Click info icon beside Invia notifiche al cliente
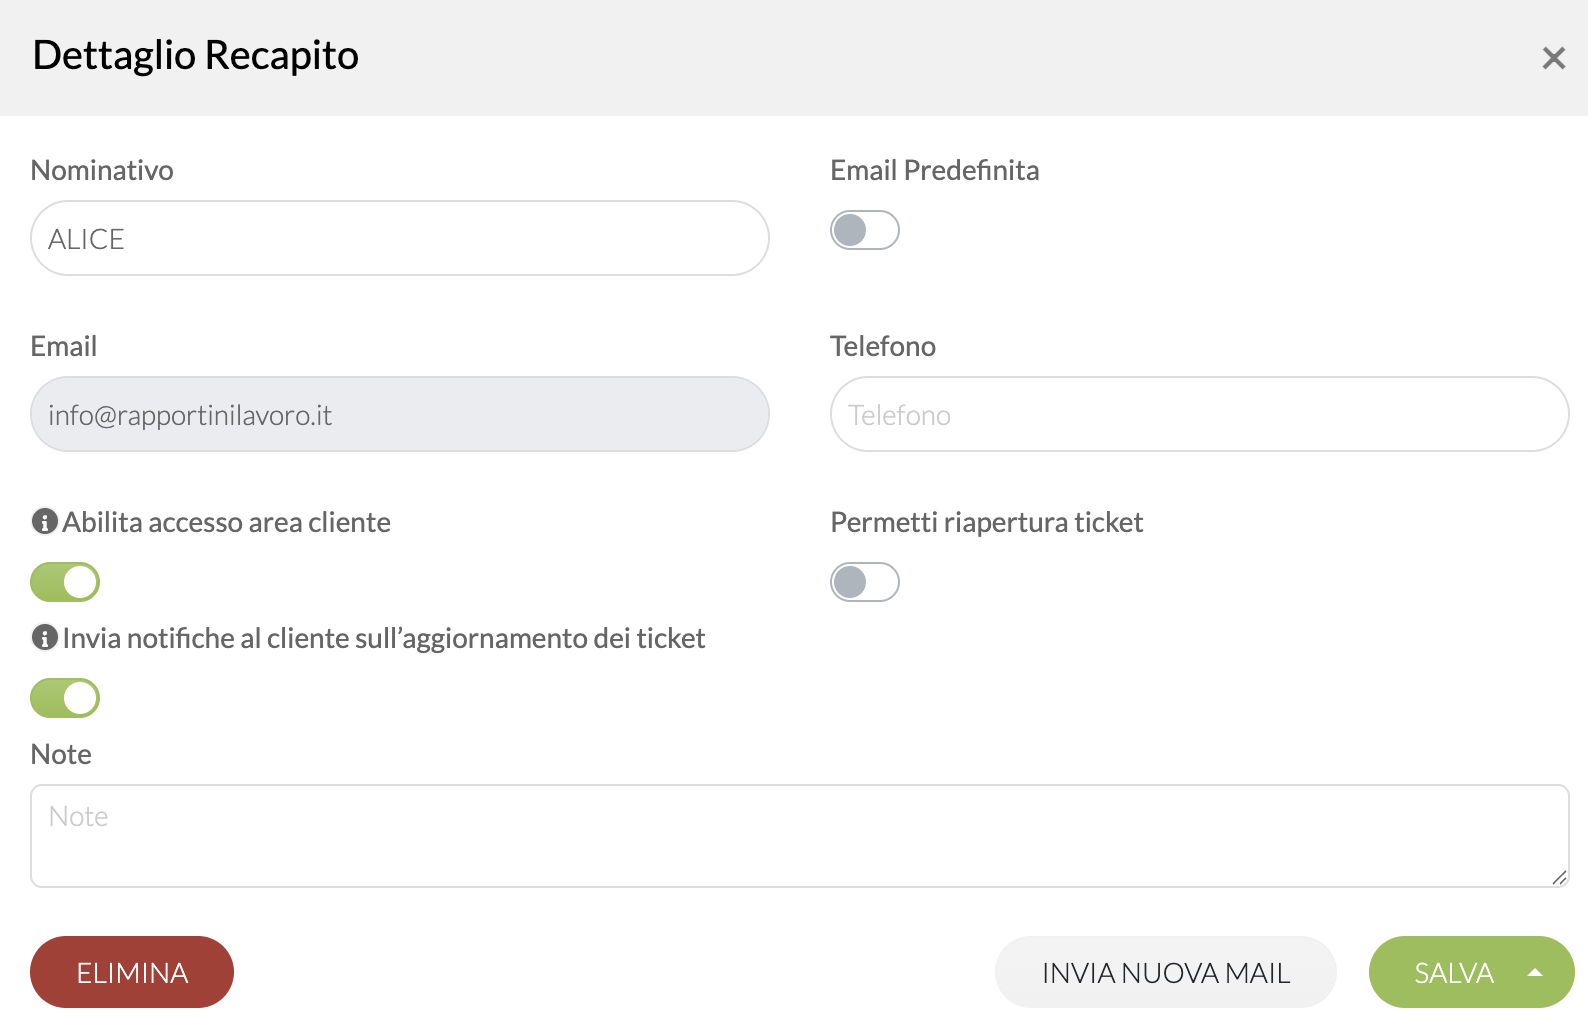The height and width of the screenshot is (1028, 1588). [44, 637]
